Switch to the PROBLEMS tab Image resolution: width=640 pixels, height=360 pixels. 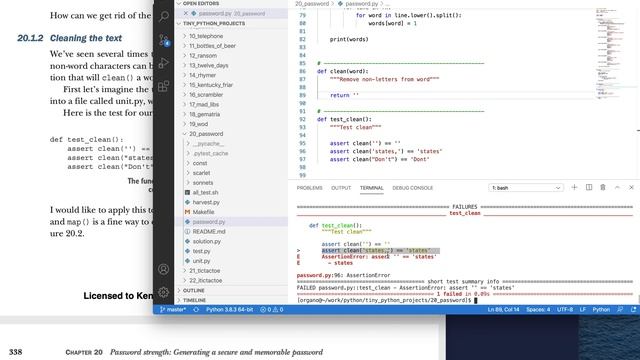(309, 188)
